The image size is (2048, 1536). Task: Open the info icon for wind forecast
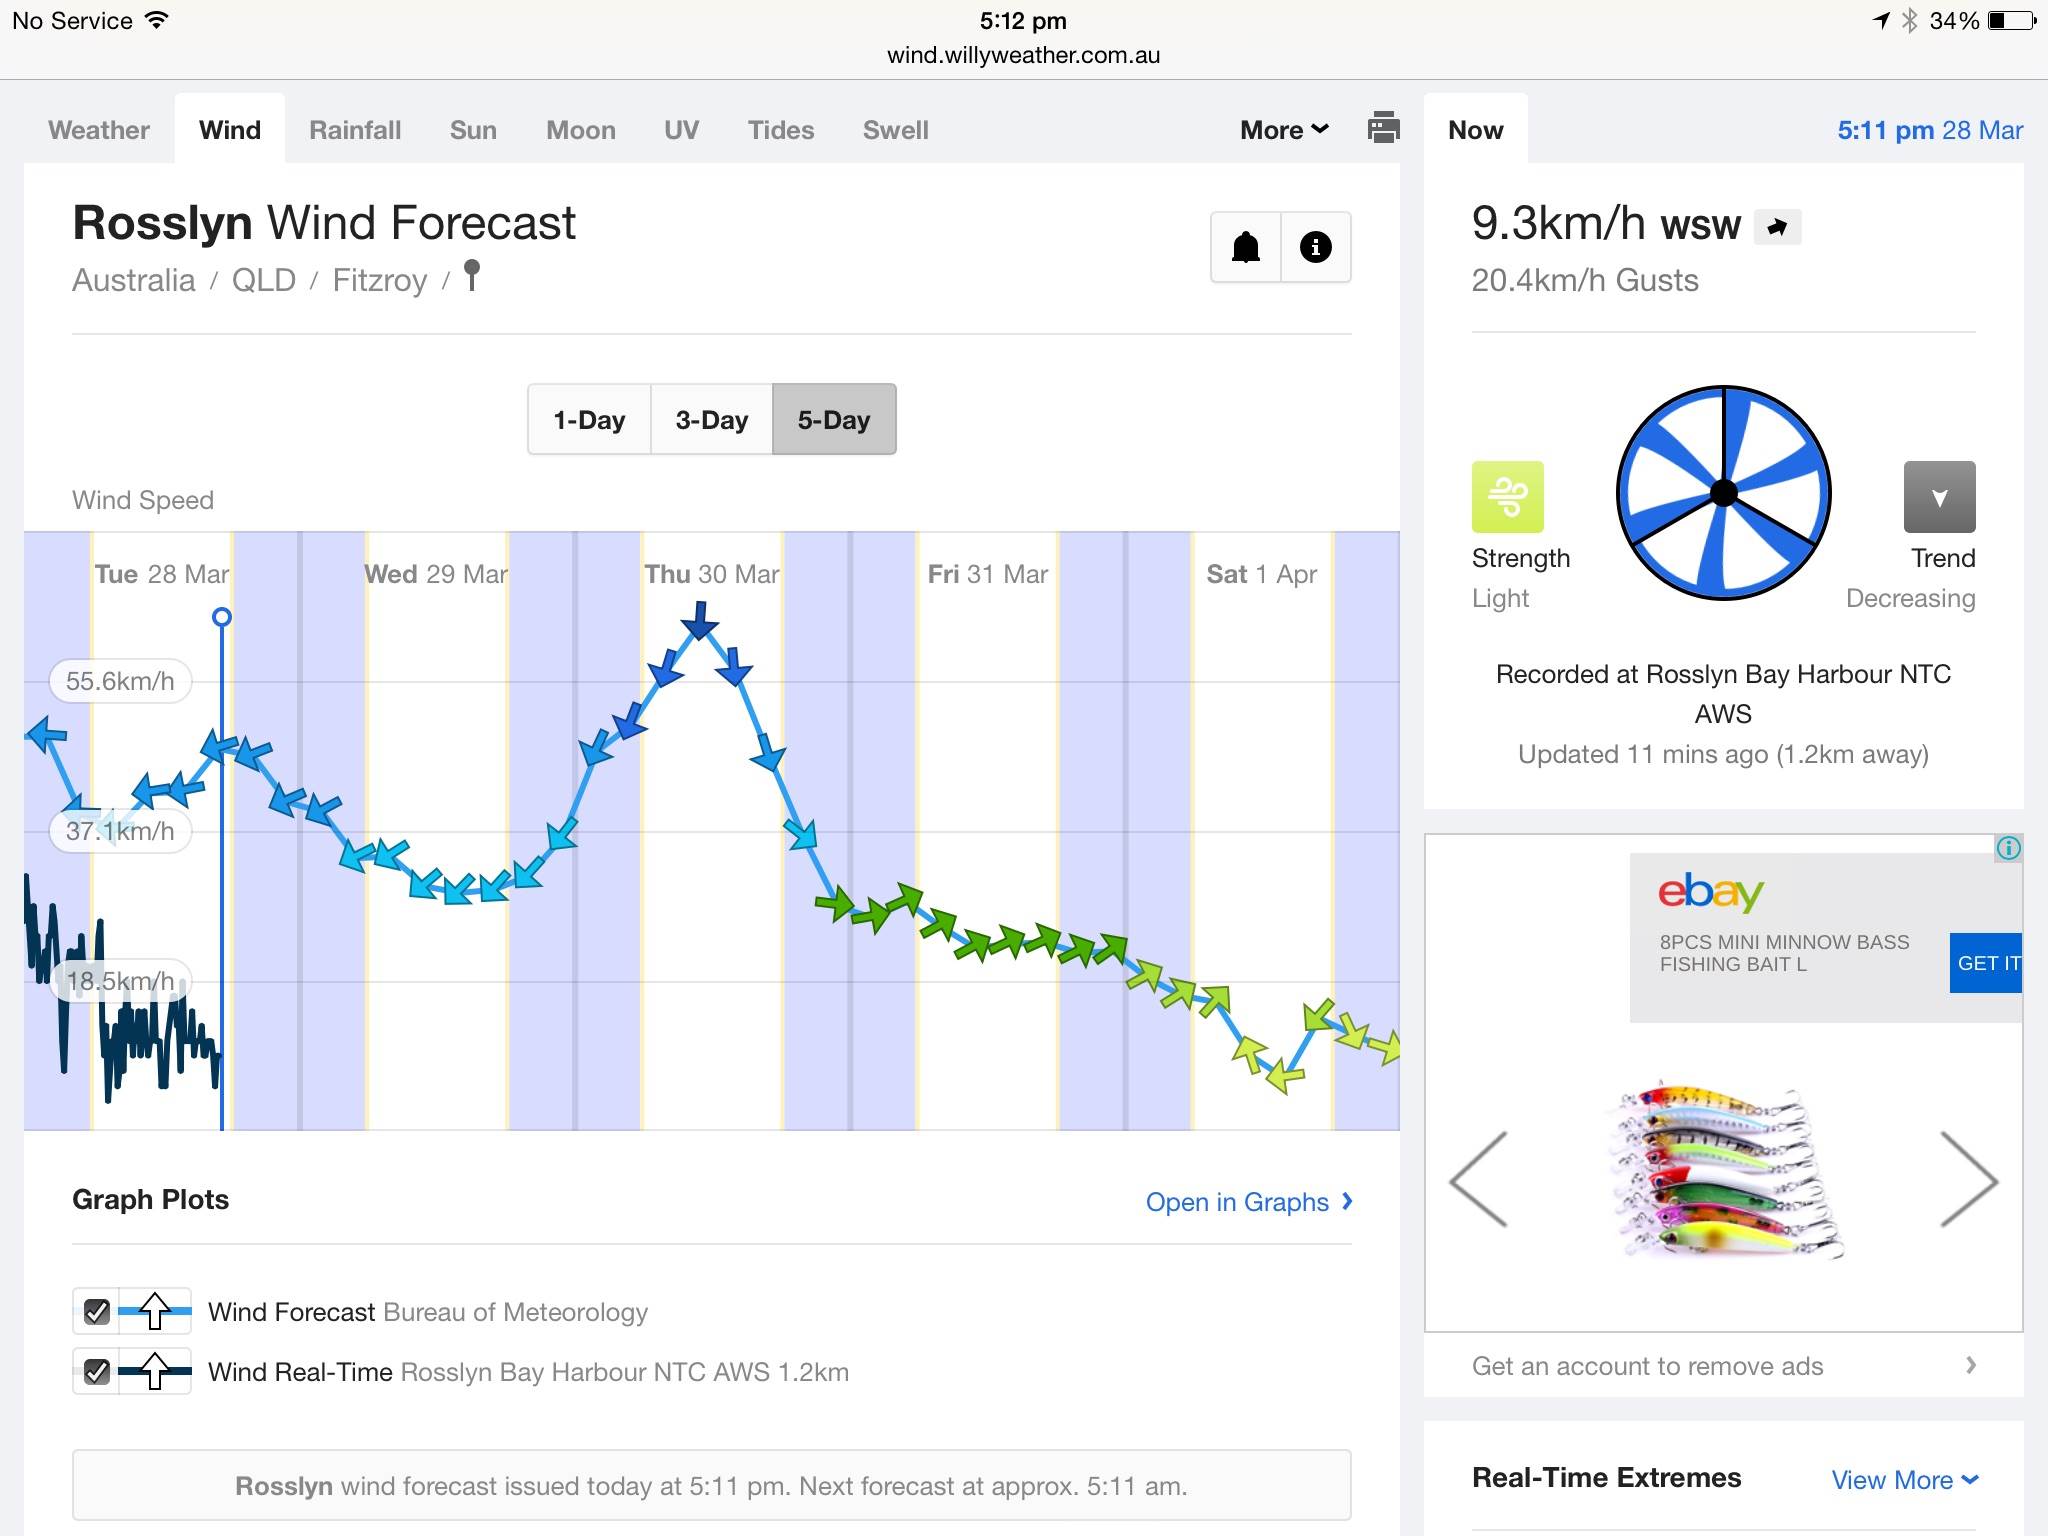(x=1315, y=247)
